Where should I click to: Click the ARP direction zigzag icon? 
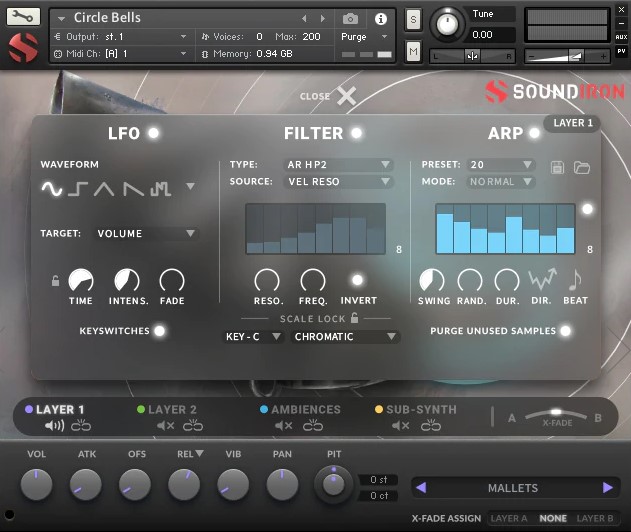pyautogui.click(x=542, y=278)
